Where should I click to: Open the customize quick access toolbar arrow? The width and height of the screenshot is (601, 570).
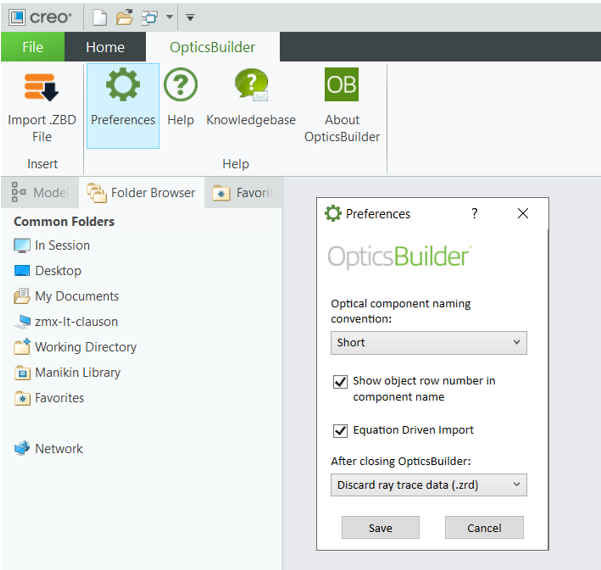coord(190,17)
